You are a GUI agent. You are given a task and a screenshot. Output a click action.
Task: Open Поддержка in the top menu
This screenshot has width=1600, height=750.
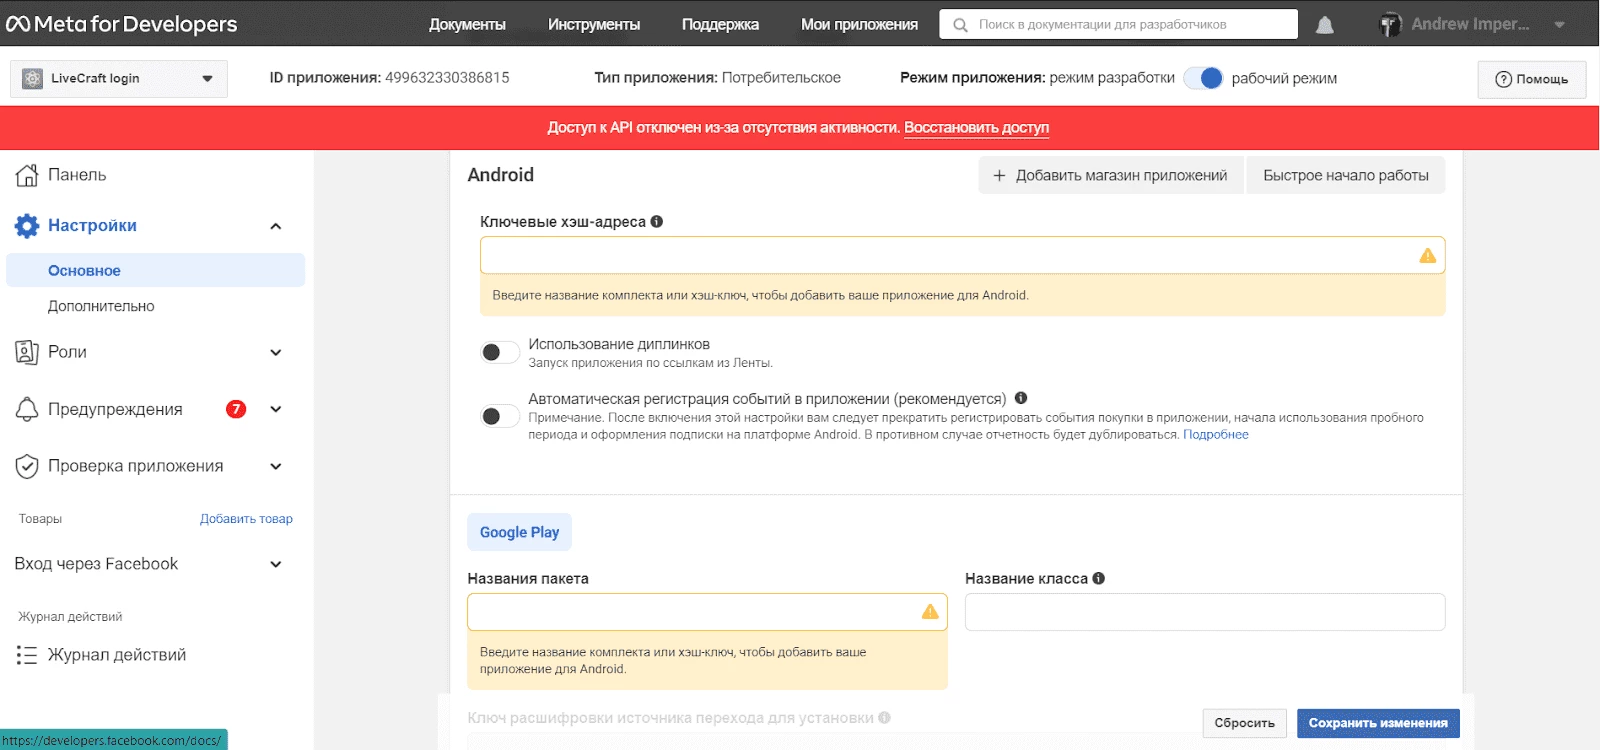[720, 25]
